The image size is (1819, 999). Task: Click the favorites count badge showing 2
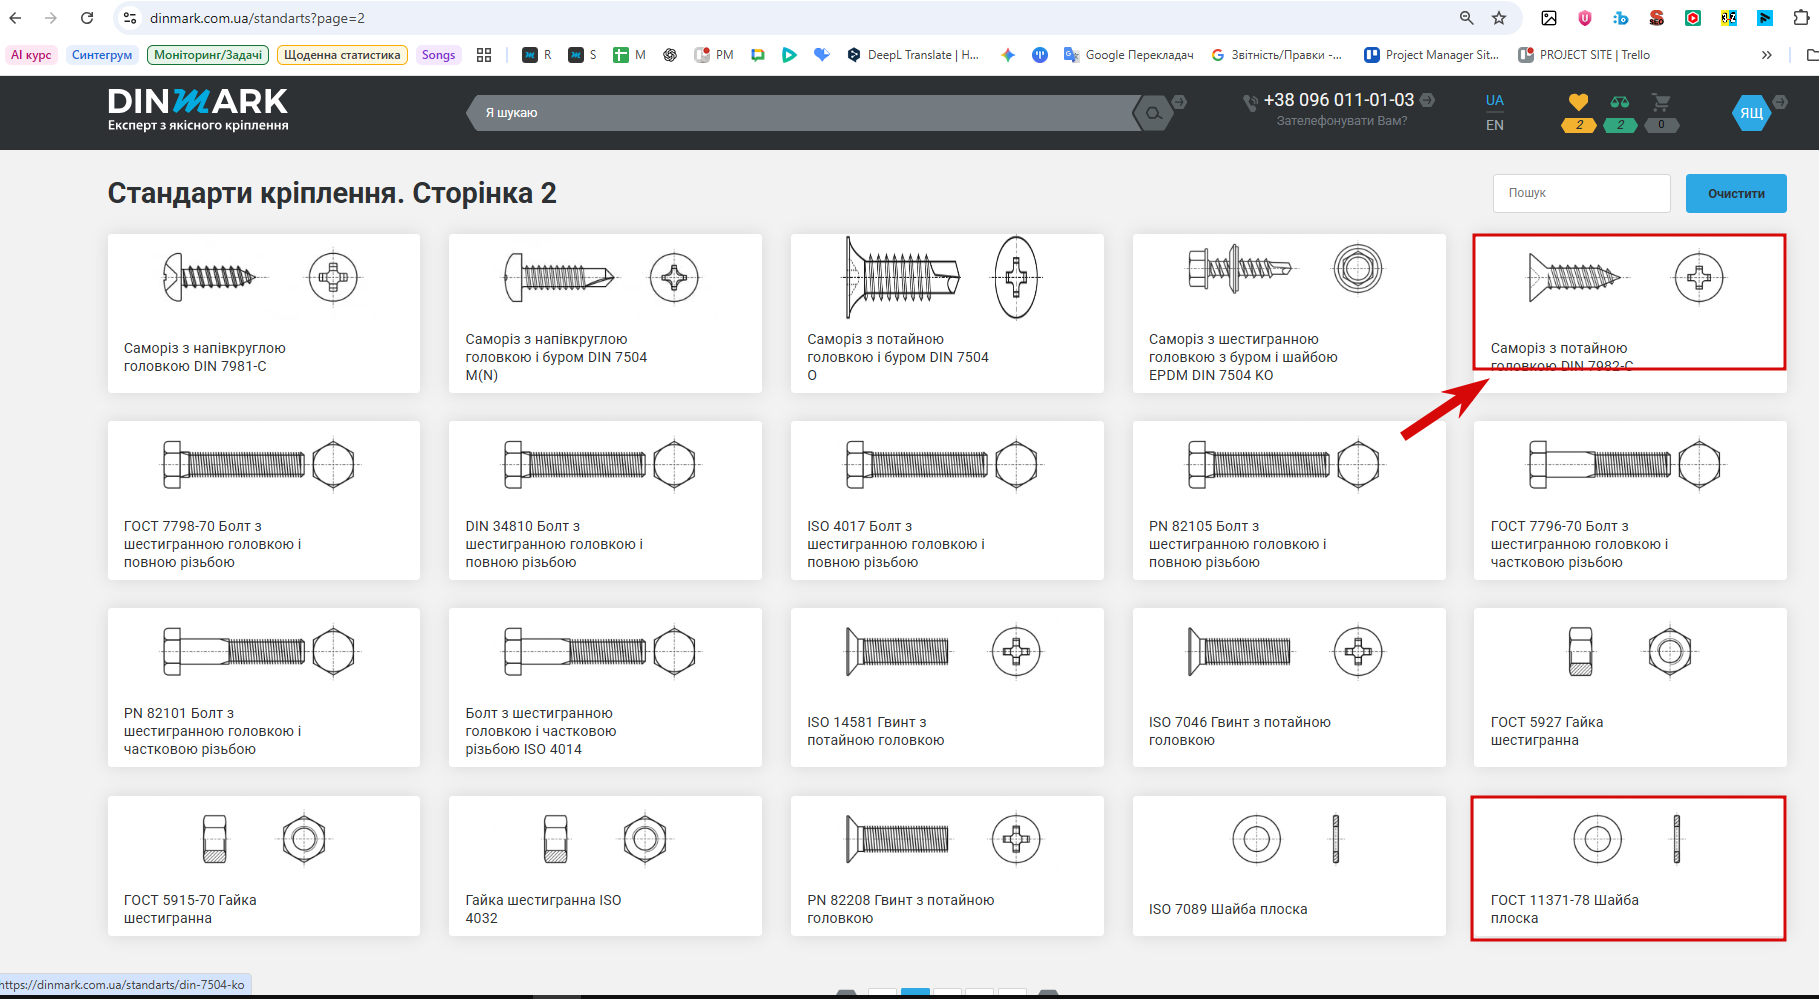1579,125
